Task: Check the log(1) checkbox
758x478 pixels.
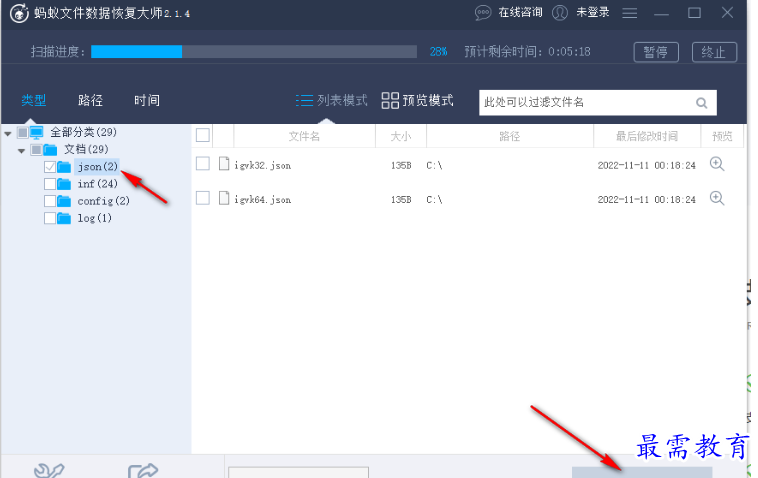Action: (50, 218)
